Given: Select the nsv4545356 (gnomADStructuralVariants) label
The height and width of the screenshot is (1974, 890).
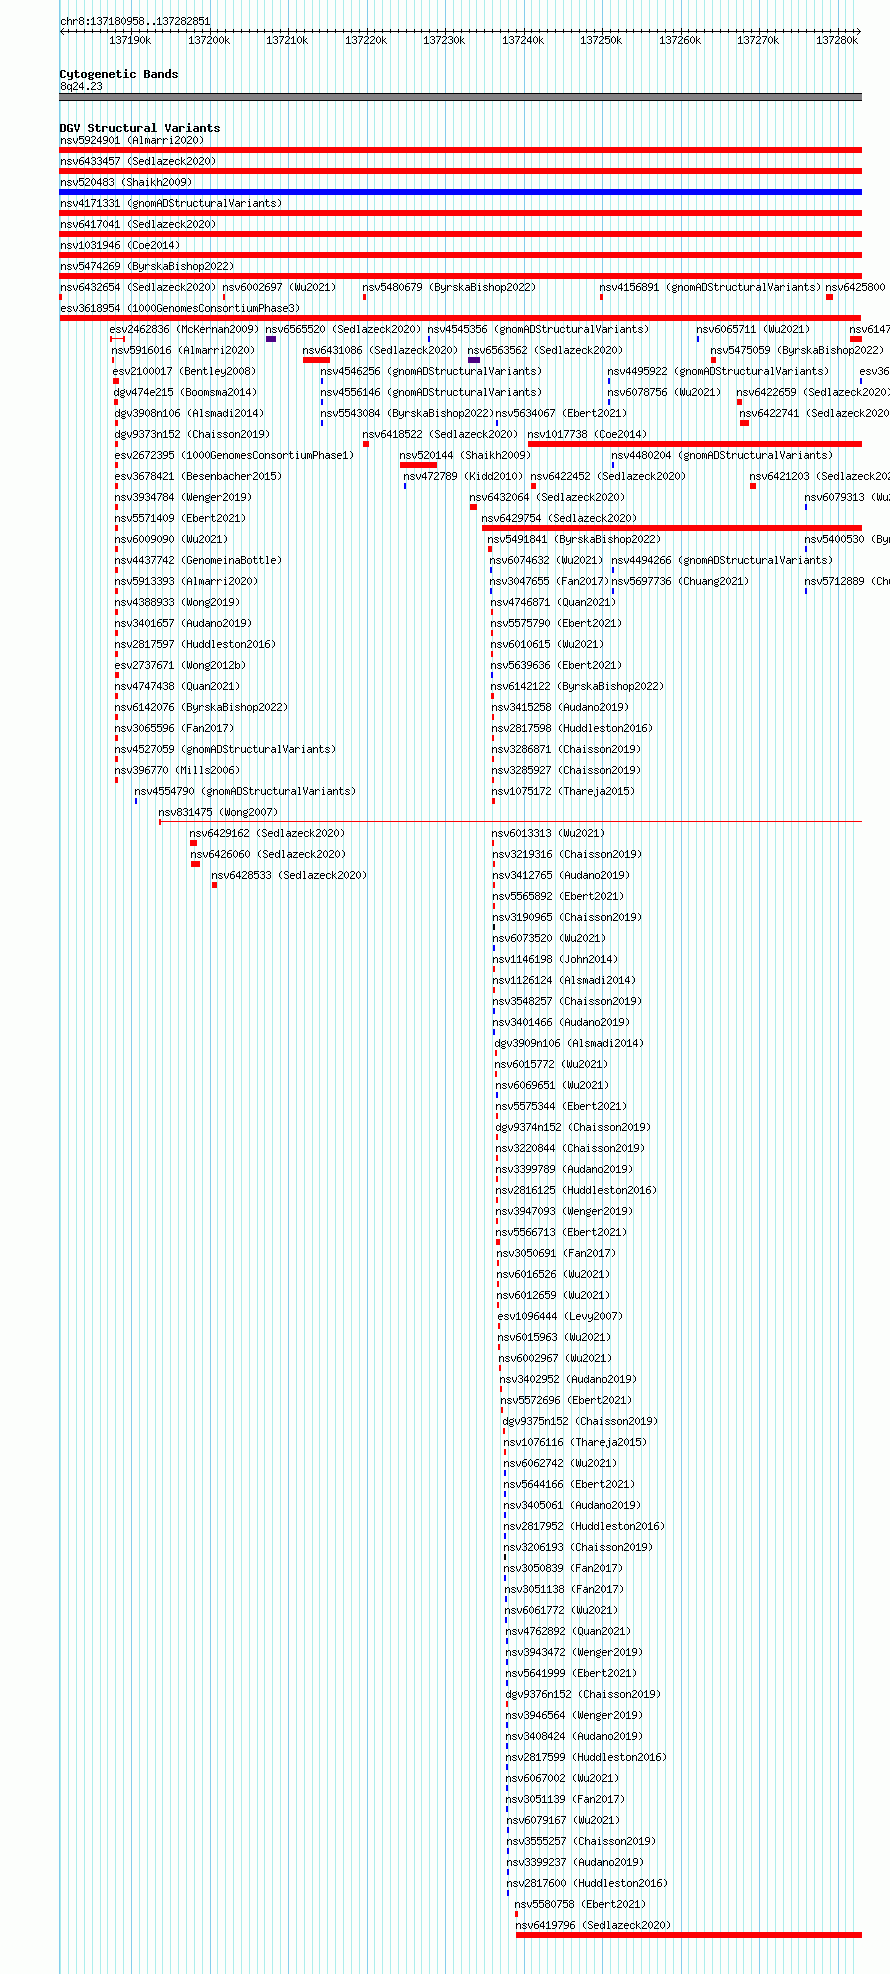Looking at the screenshot, I should tap(538, 329).
